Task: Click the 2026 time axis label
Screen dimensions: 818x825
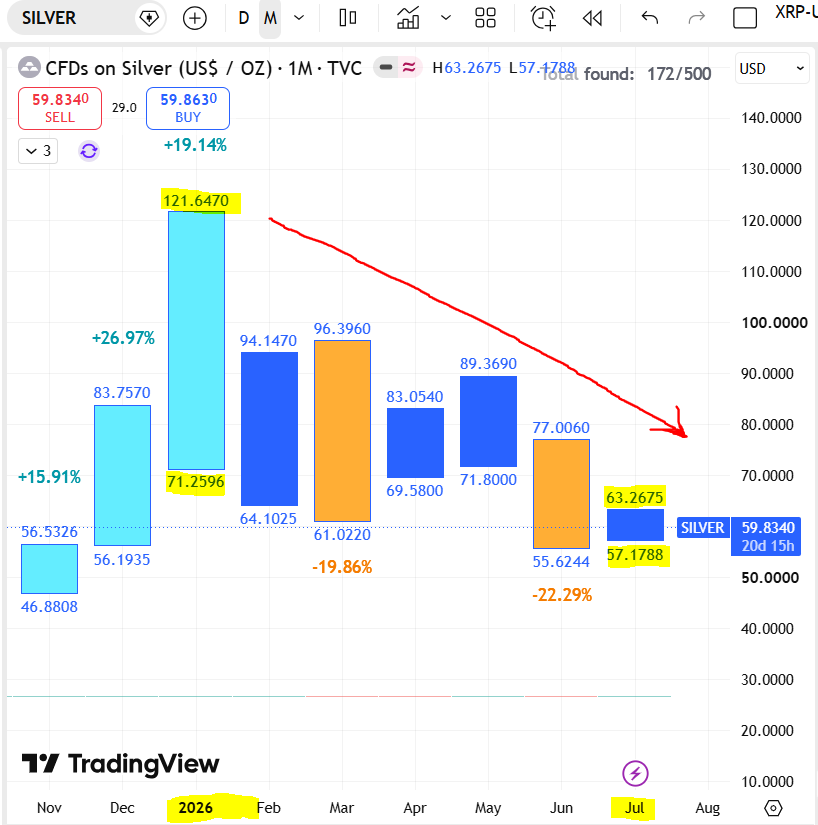Action: click(196, 808)
